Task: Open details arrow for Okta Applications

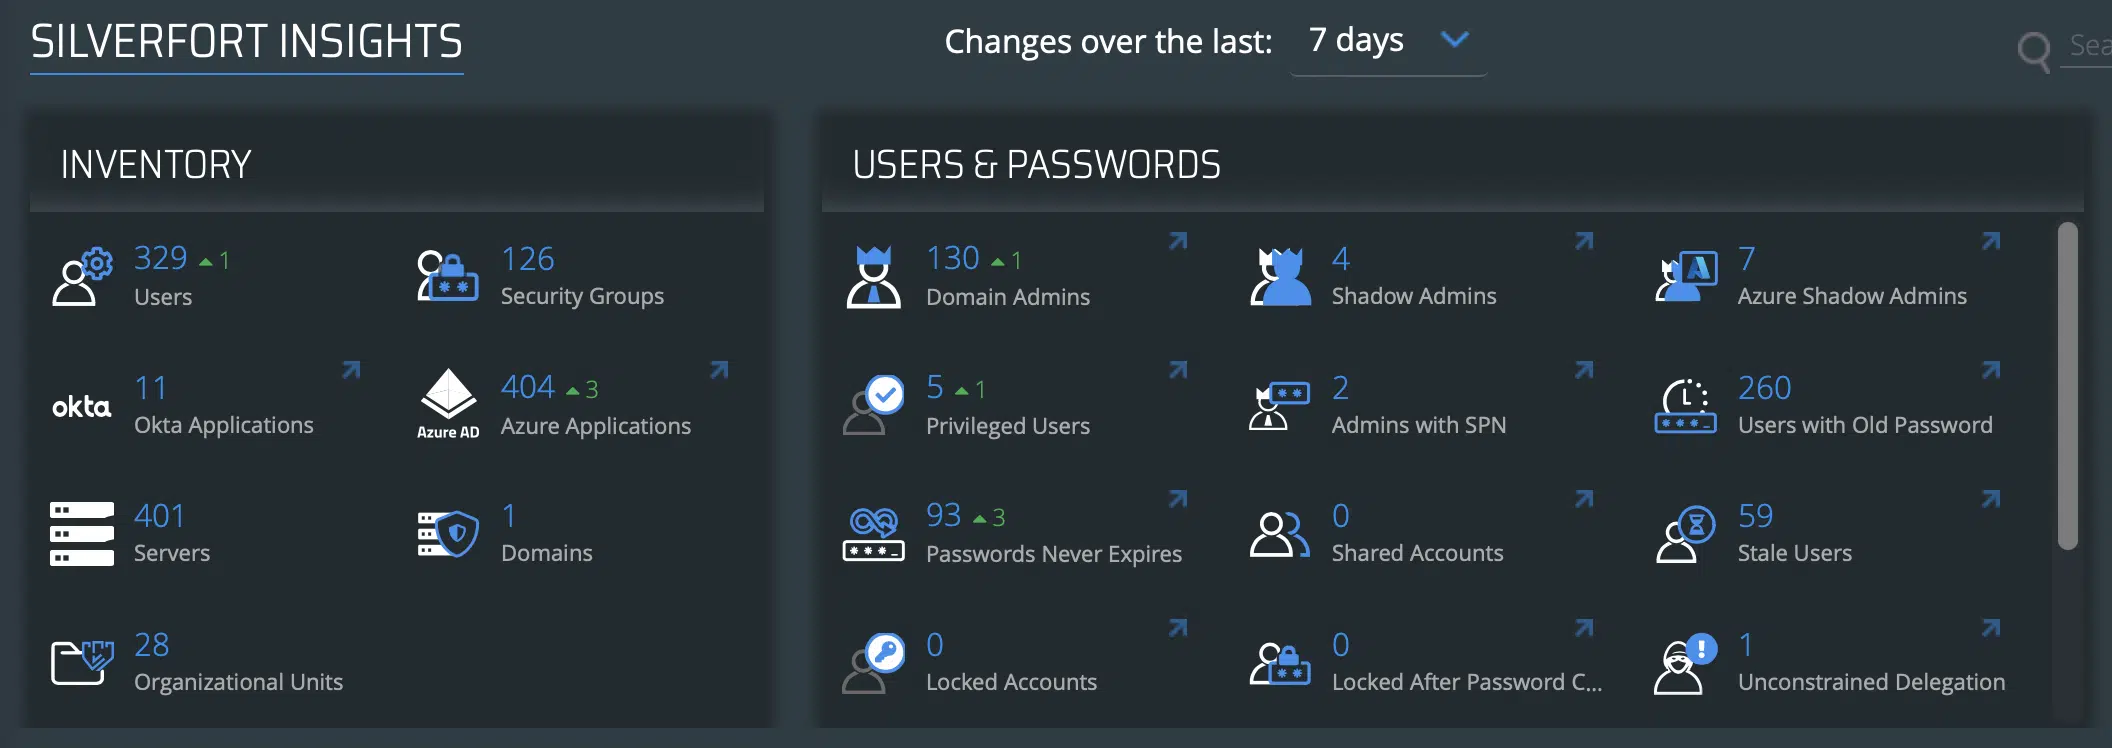Action: click(x=350, y=370)
